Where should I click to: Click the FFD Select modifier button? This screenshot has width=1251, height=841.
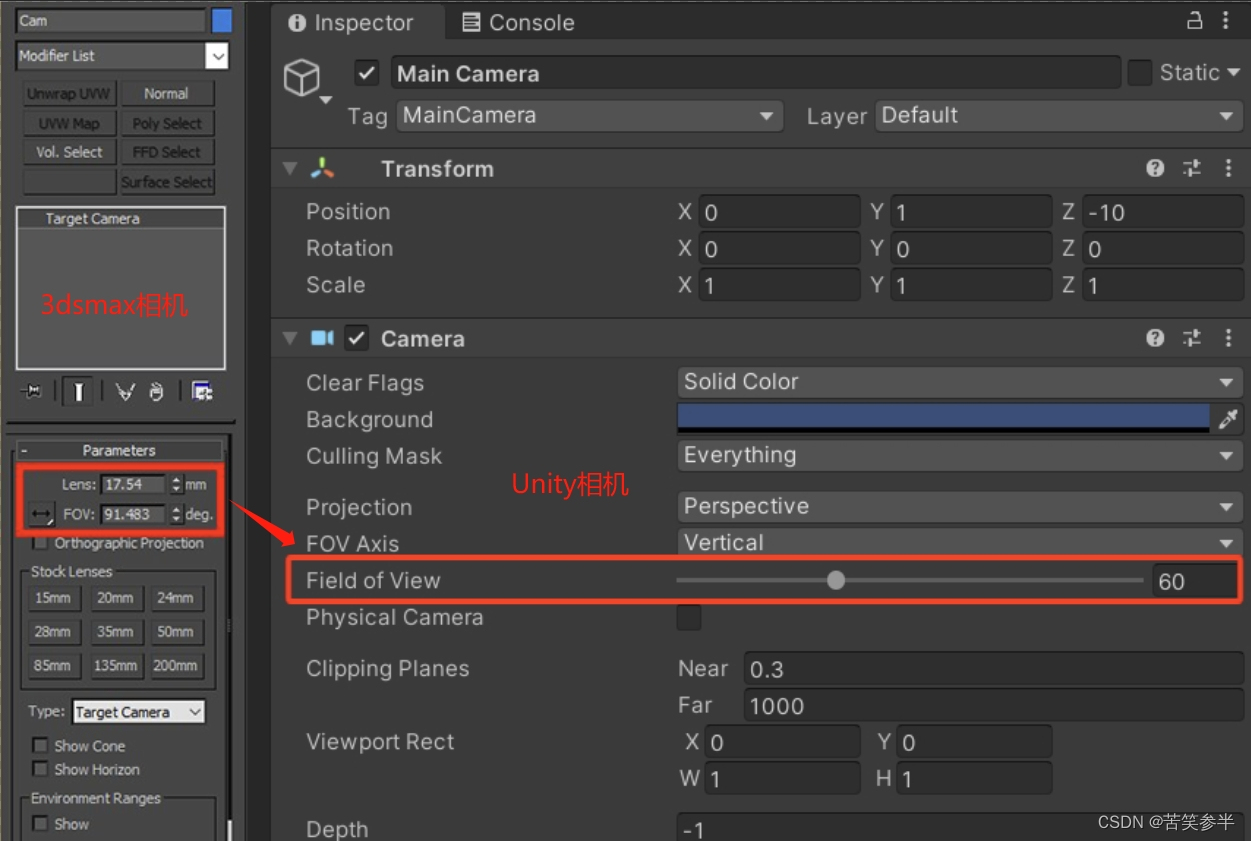[x=167, y=152]
